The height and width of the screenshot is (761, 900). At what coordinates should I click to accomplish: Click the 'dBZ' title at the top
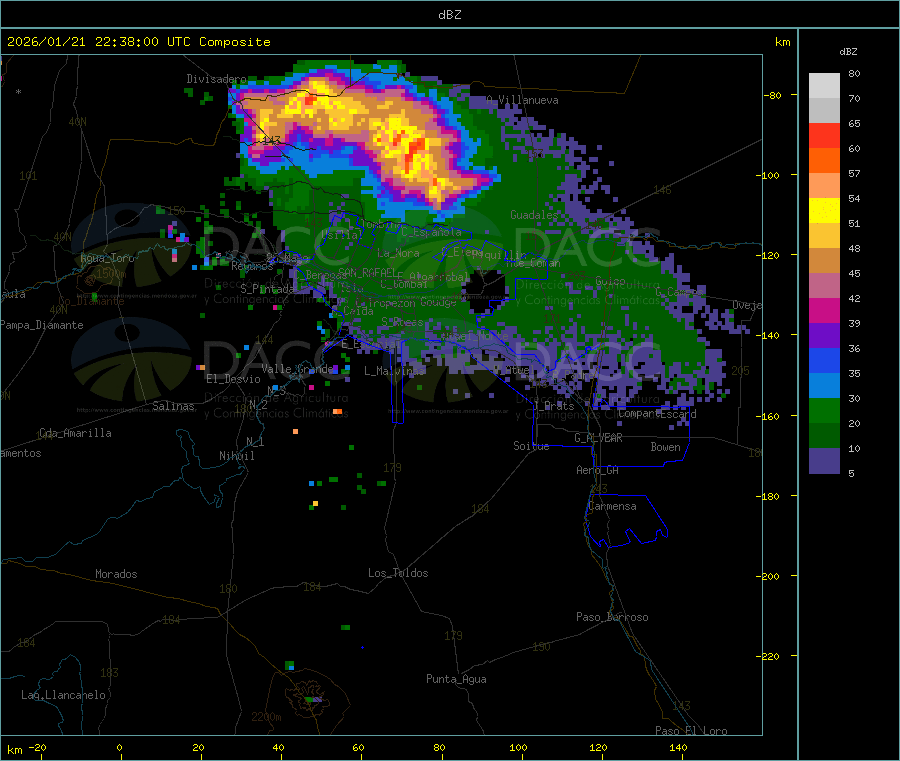tap(449, 15)
